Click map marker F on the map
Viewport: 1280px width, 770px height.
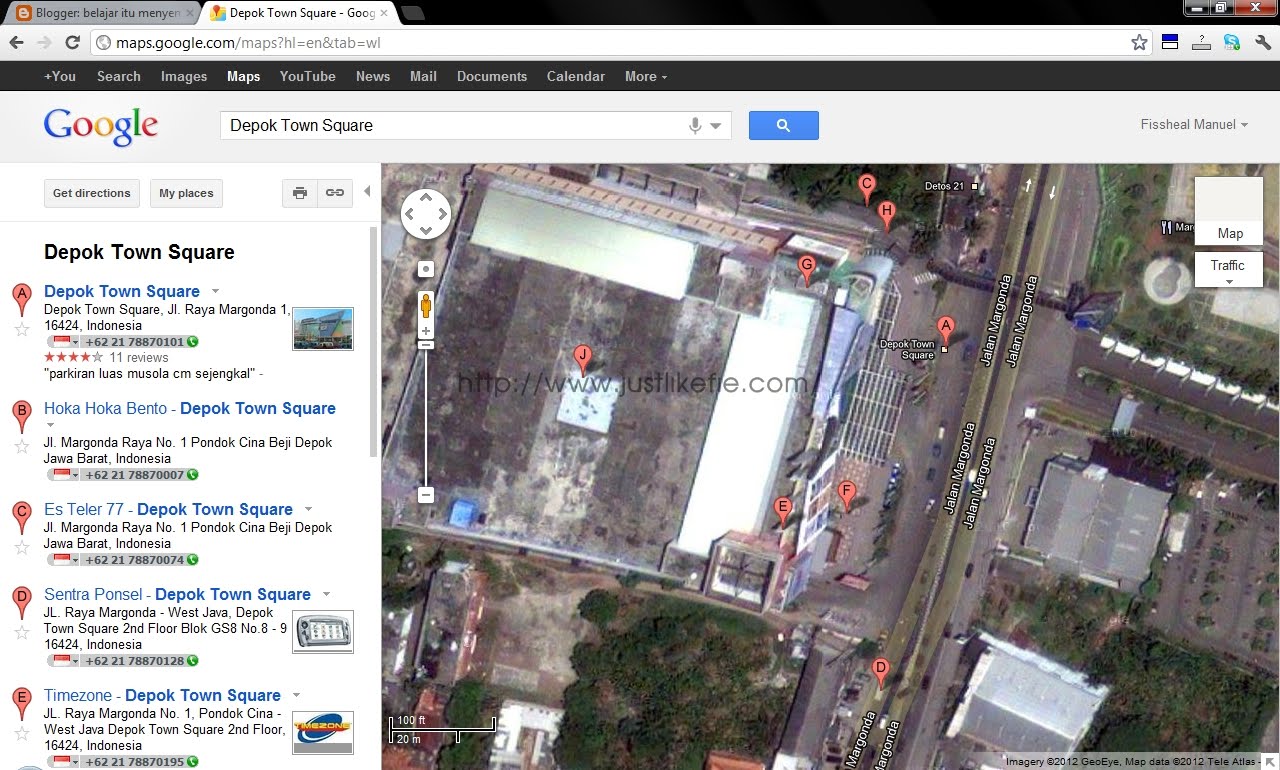(847, 496)
